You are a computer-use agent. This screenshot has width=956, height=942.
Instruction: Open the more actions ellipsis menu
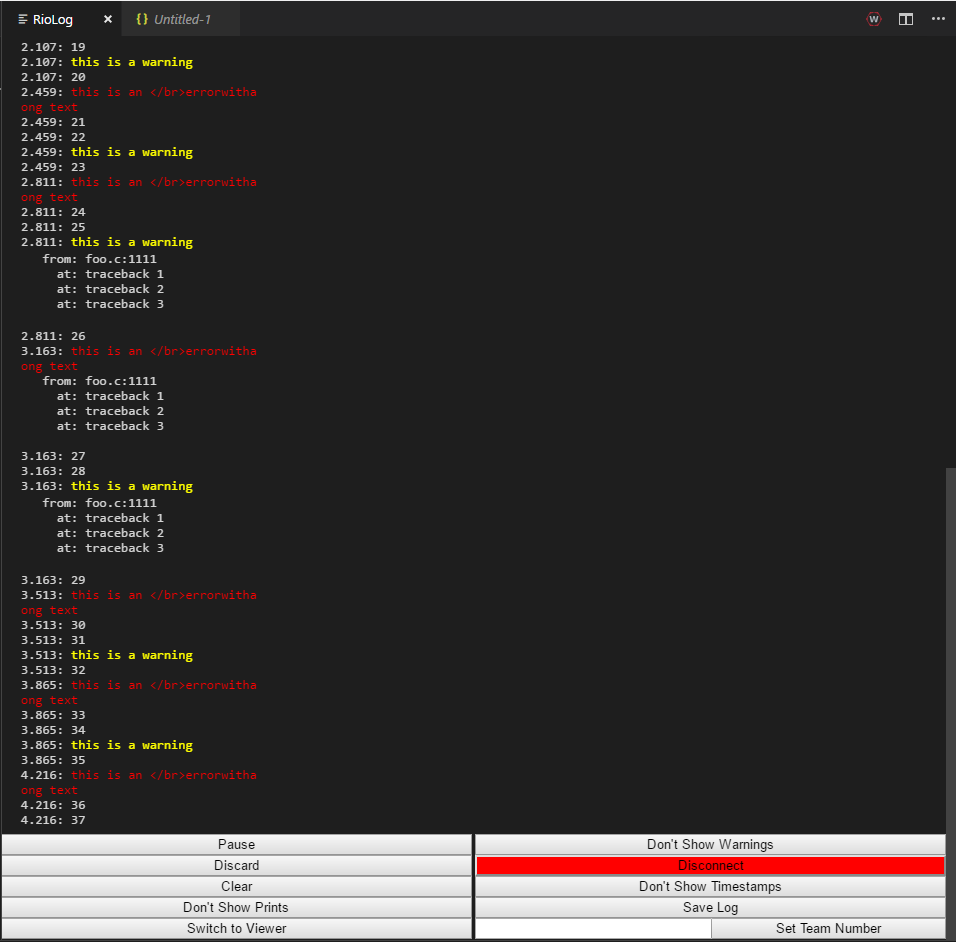[938, 19]
